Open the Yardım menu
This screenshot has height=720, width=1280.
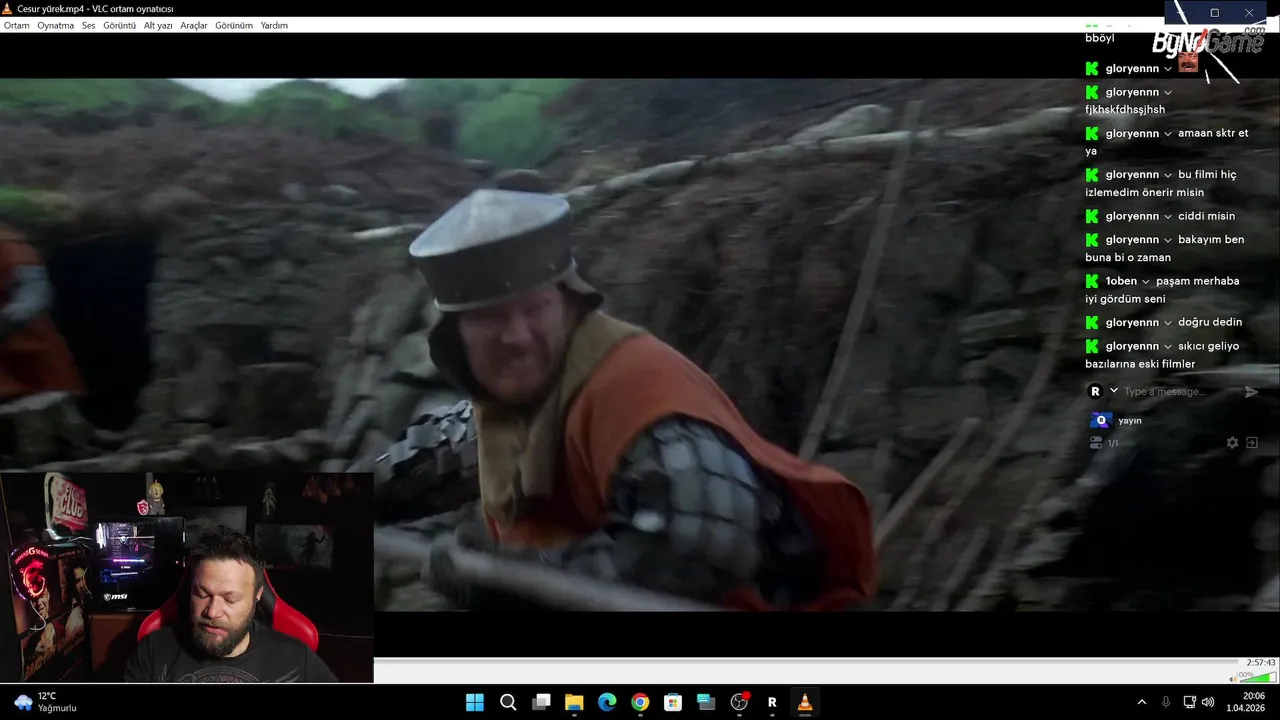coord(274,25)
